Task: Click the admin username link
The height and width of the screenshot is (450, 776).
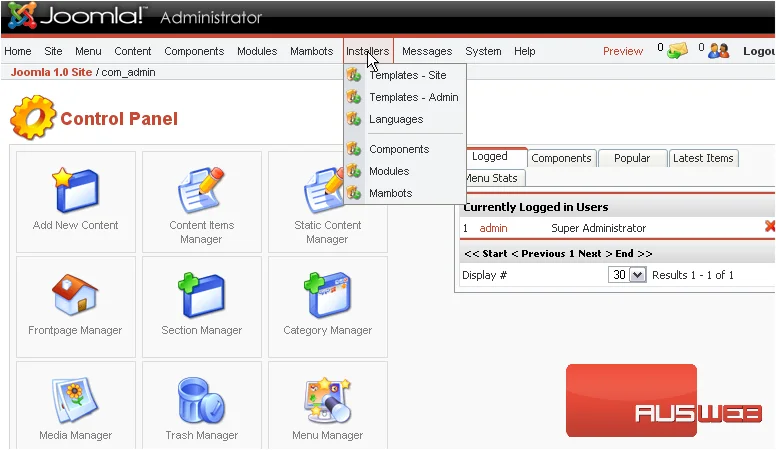Action: click(493, 228)
